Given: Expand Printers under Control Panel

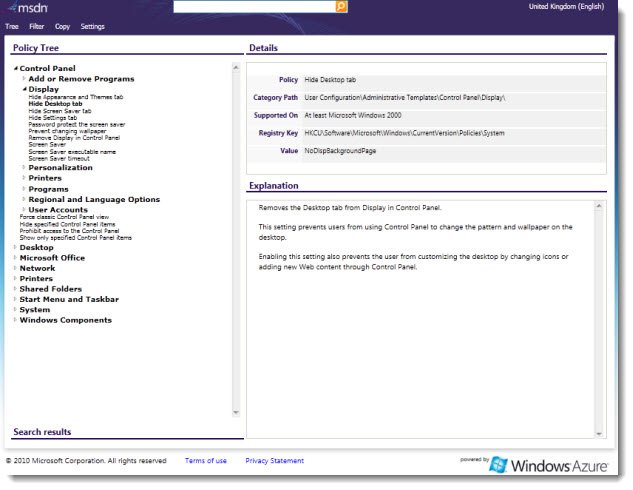Looking at the screenshot, I should tap(24, 178).
